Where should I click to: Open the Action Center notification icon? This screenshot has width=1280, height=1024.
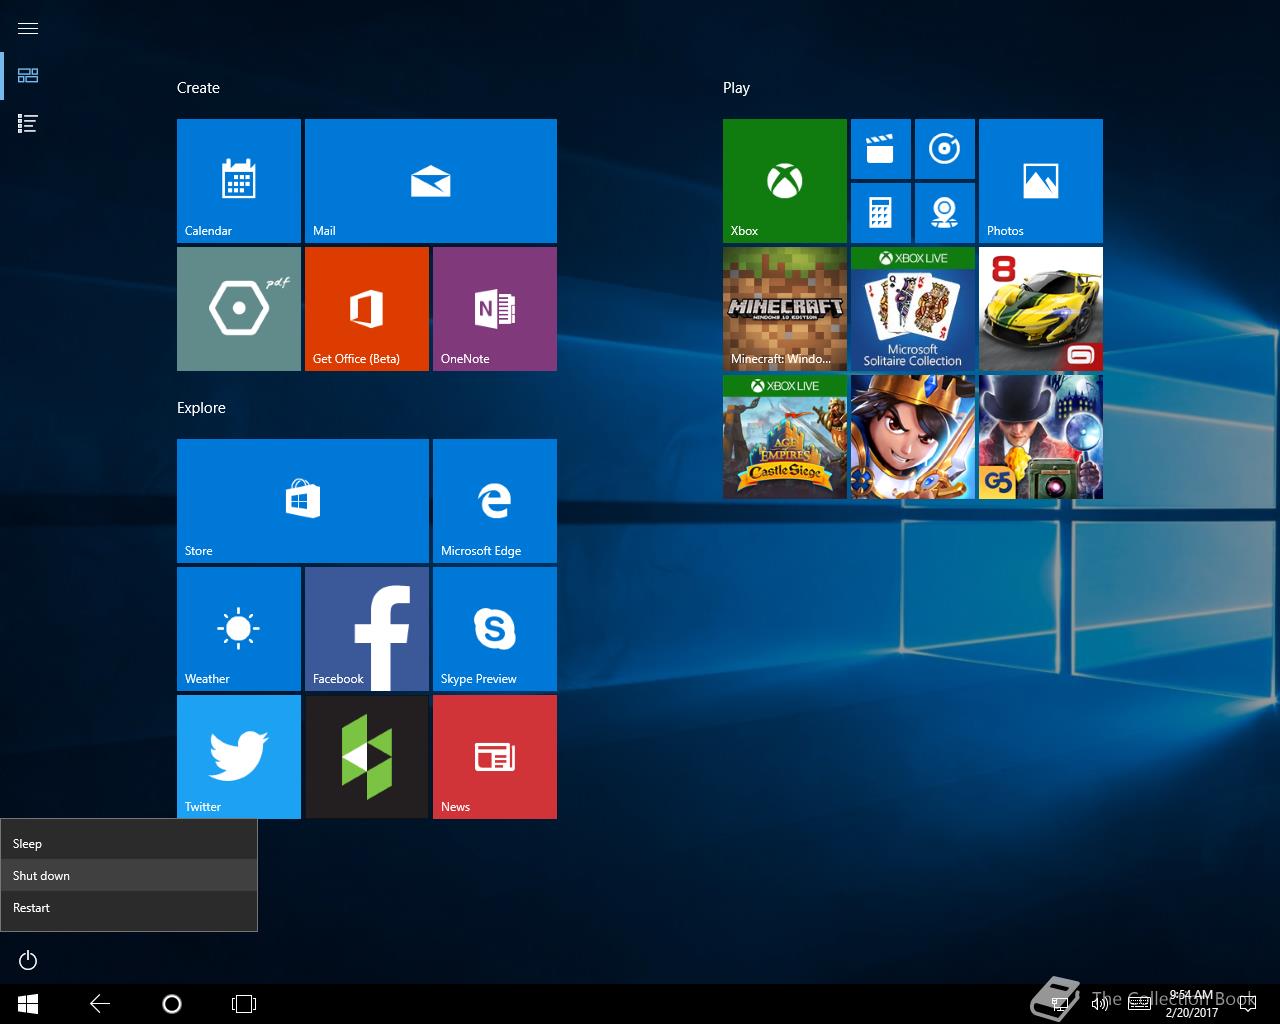click(x=1246, y=1004)
